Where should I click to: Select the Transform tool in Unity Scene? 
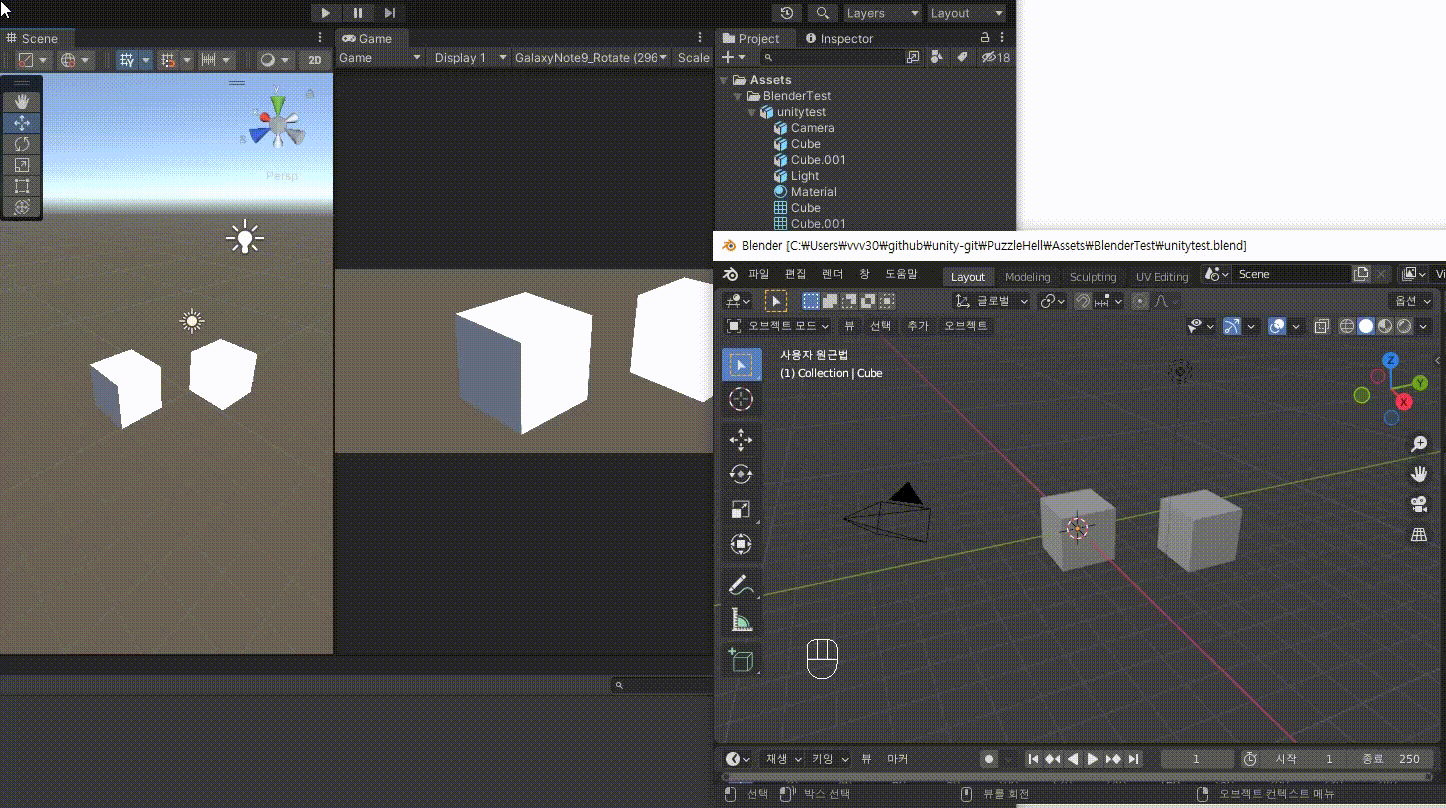point(21,207)
